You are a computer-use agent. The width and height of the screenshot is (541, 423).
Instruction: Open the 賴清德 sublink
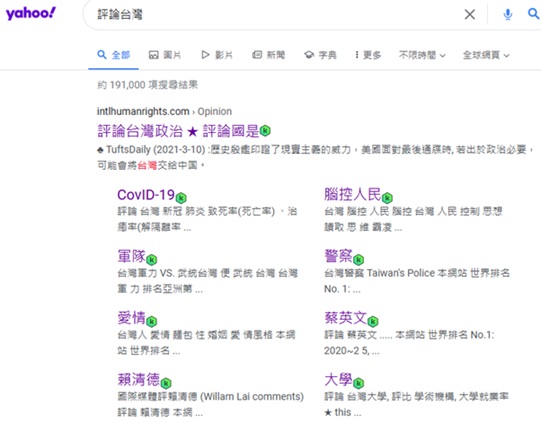click(x=139, y=380)
